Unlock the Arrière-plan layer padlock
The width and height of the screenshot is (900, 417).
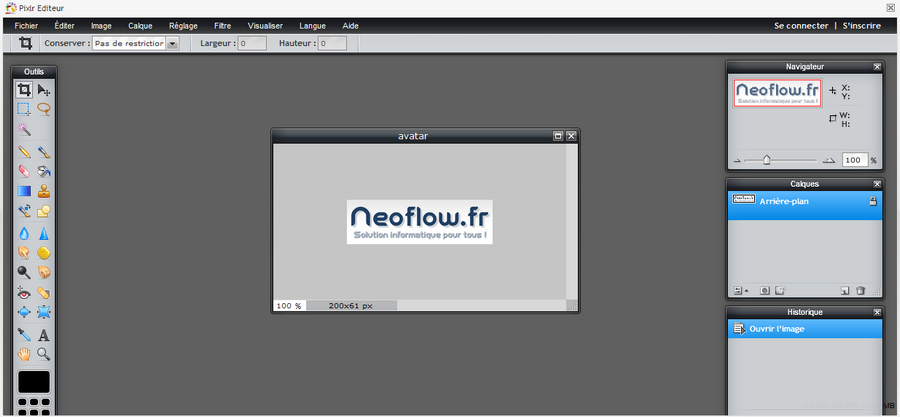(873, 201)
